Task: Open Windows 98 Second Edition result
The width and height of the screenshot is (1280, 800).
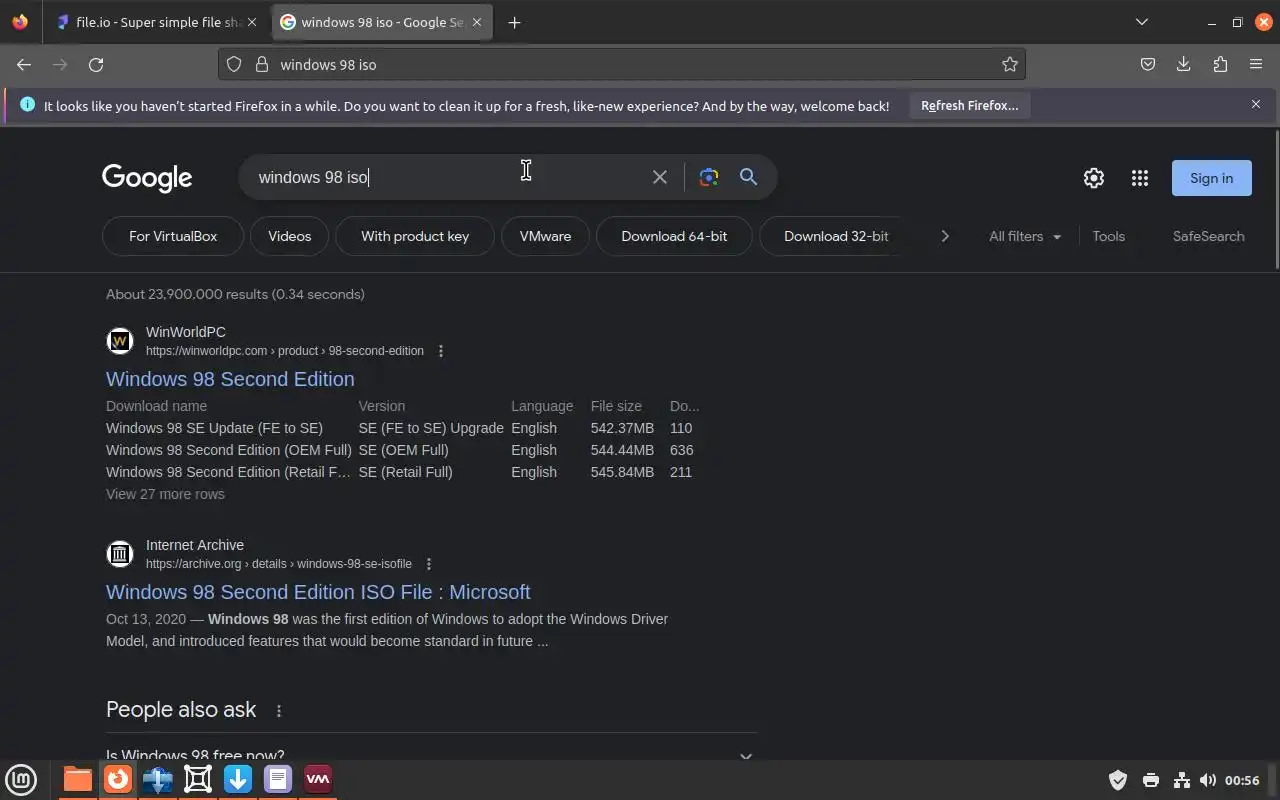Action: 230,379
